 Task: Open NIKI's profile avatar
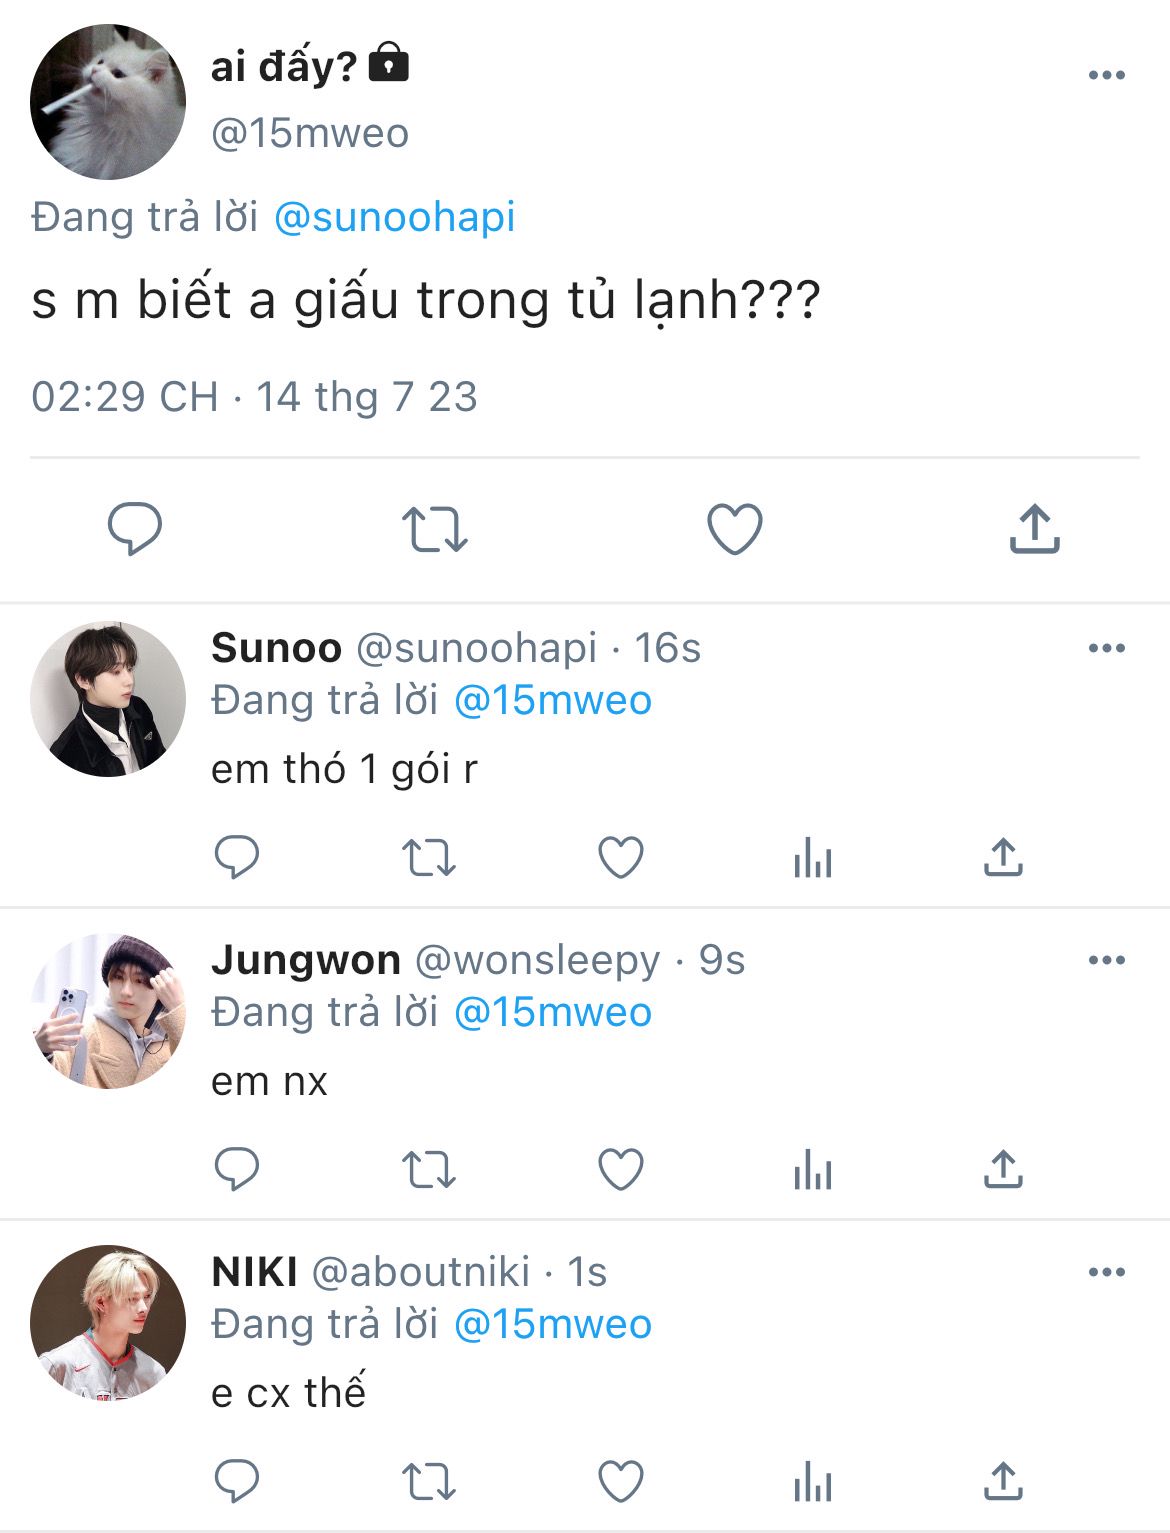[108, 1322]
